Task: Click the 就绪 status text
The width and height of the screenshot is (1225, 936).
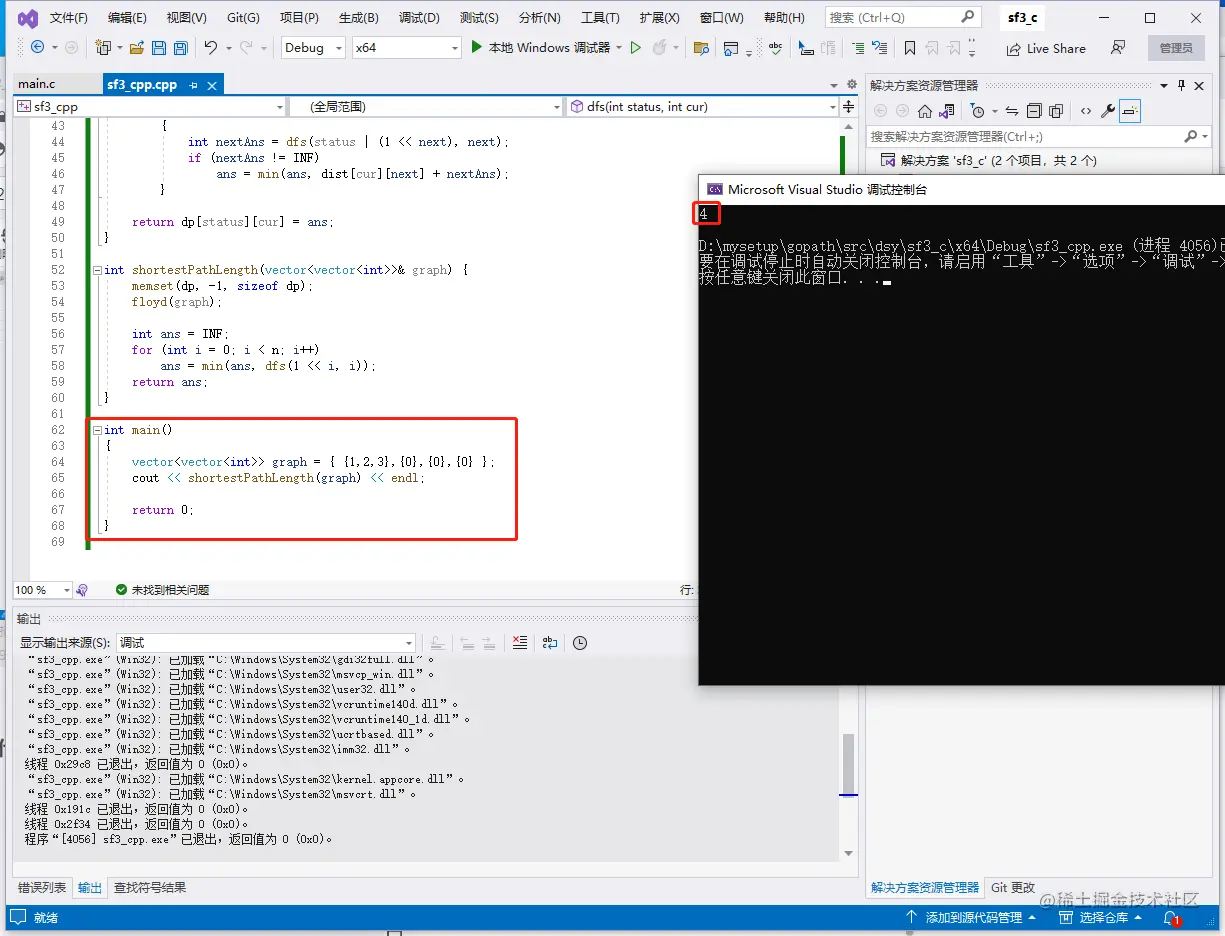Action: tap(46, 917)
